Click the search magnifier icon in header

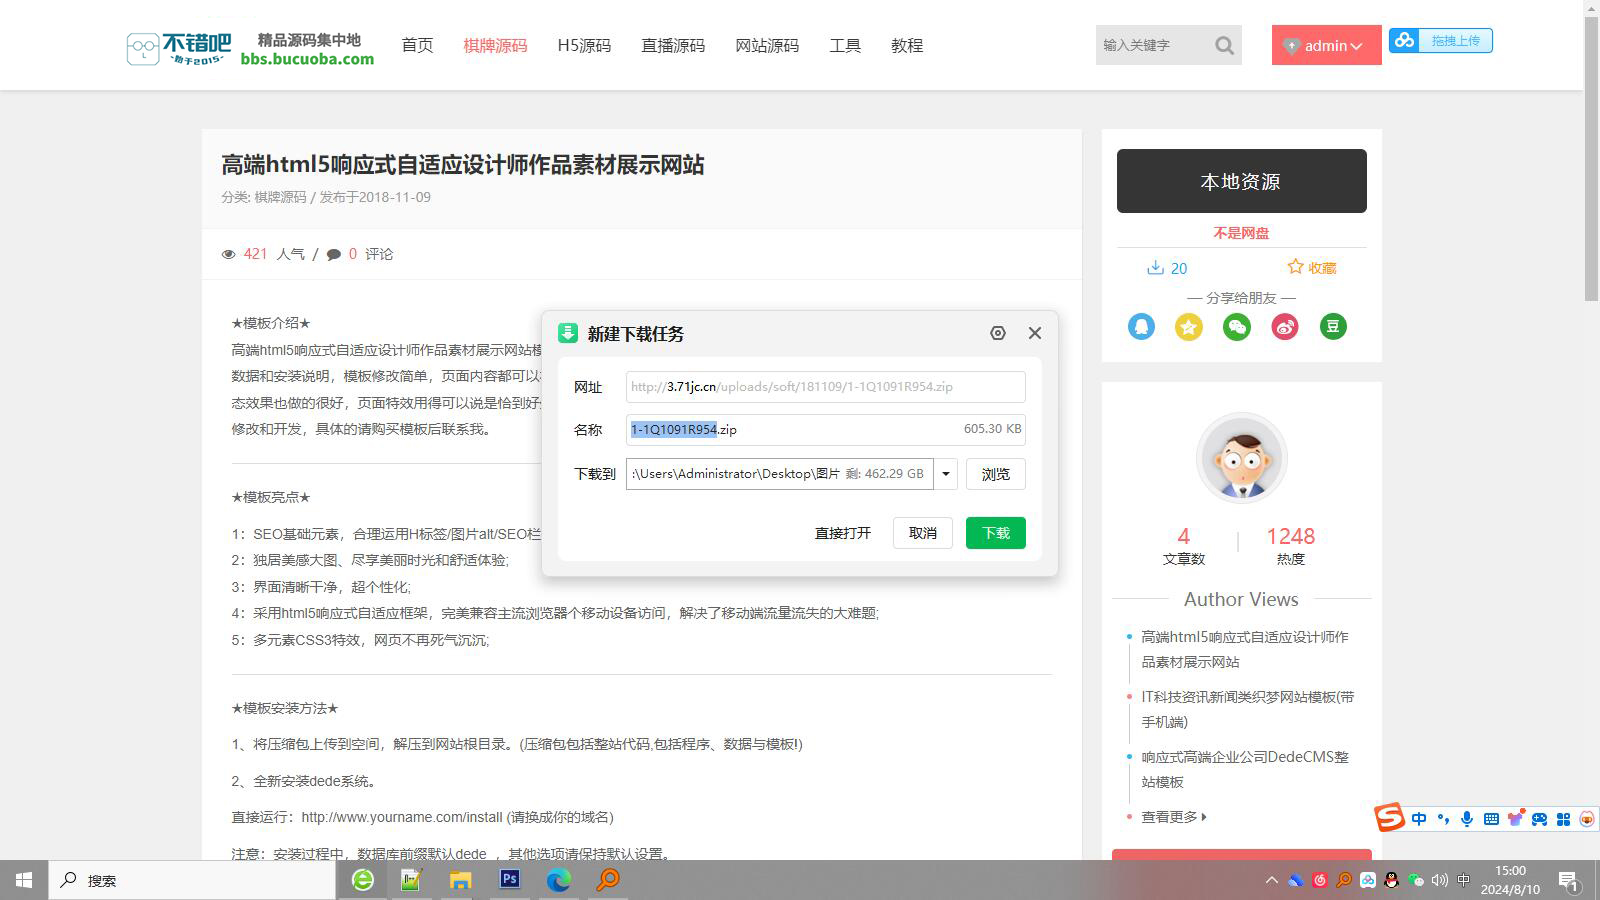(x=1224, y=45)
